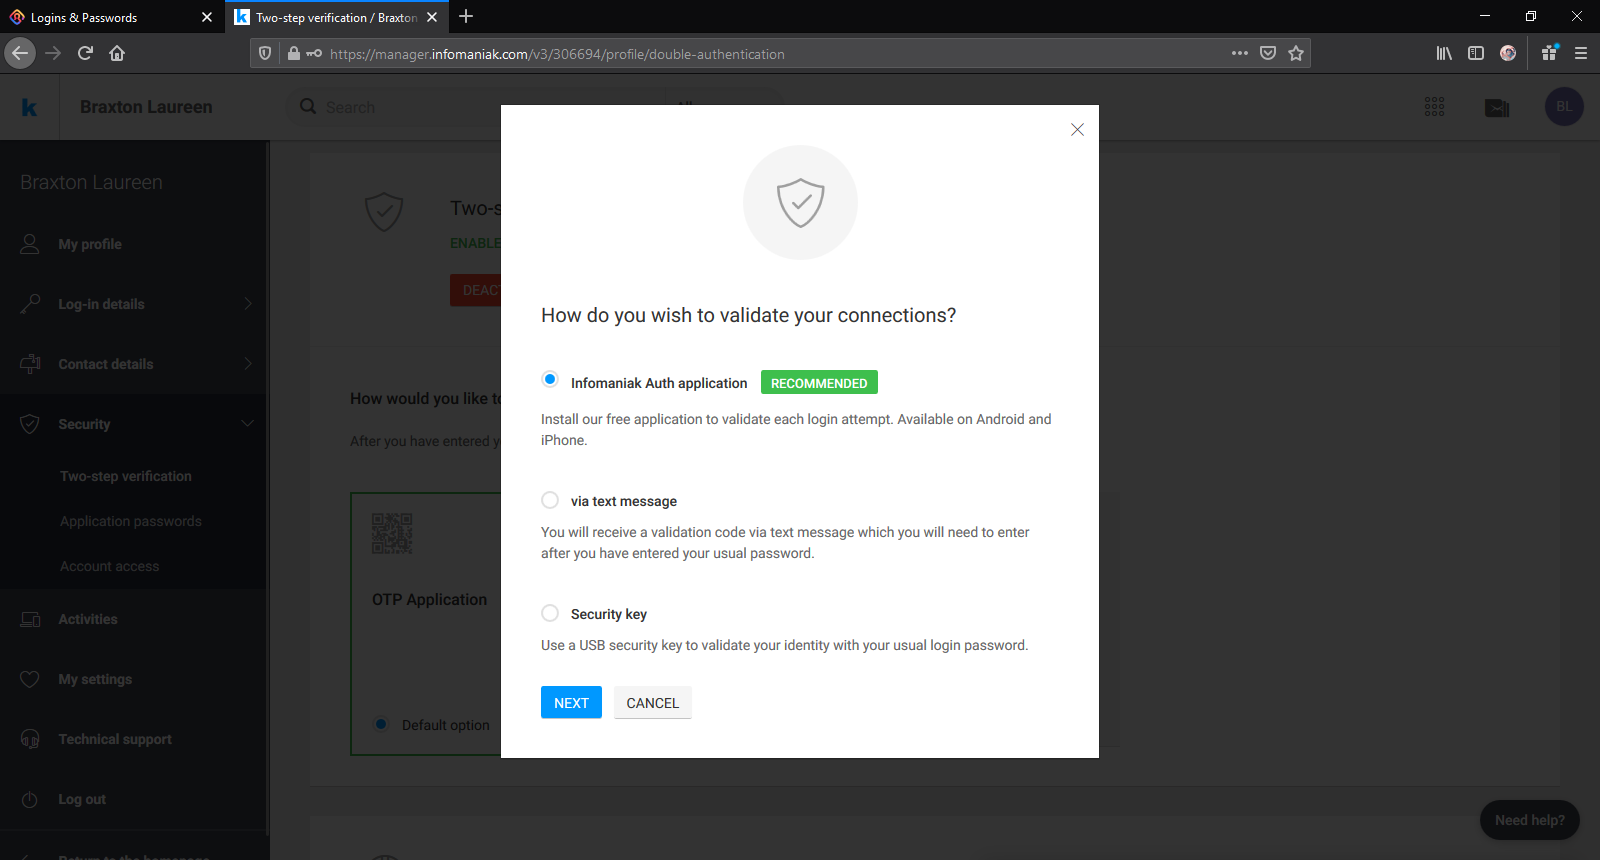Click the Log-in details key icon
Image resolution: width=1600 pixels, height=860 pixels.
tap(30, 304)
